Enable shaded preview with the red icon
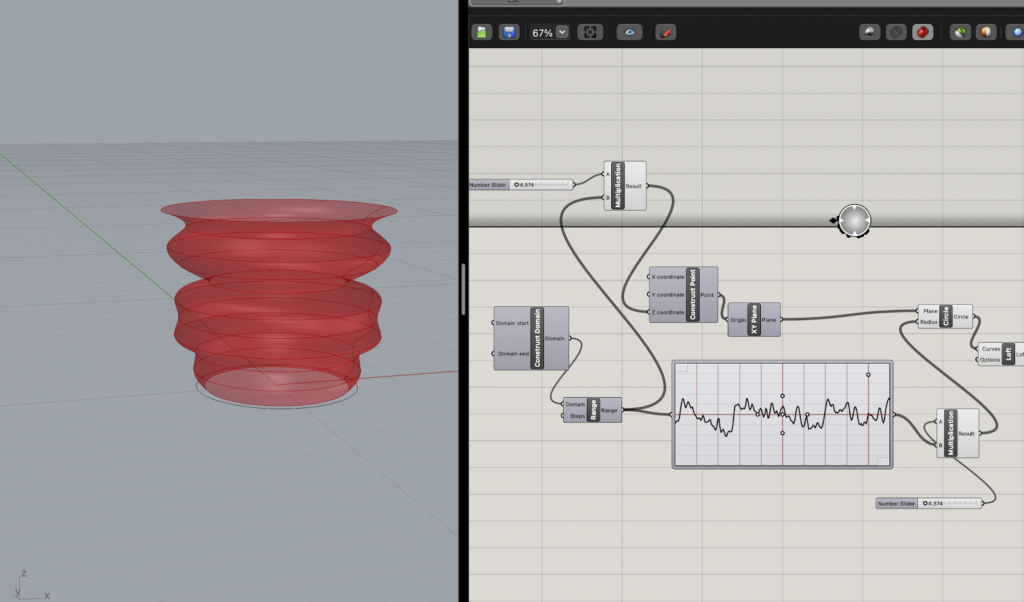 923,32
